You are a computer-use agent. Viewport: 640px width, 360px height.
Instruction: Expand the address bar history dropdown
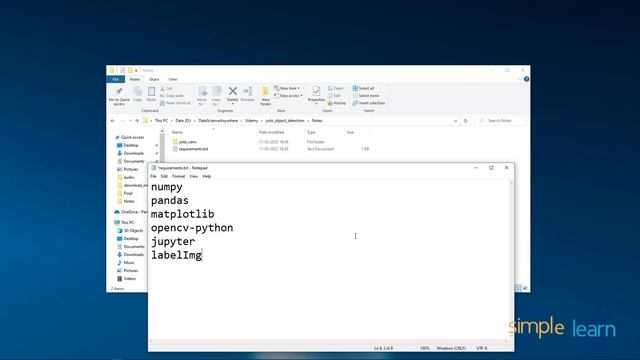tap(455, 121)
